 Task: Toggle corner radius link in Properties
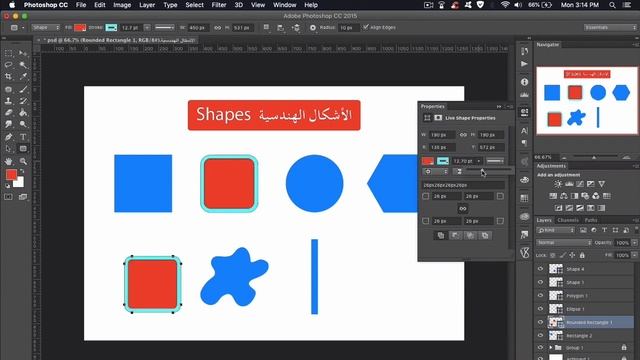463,209
